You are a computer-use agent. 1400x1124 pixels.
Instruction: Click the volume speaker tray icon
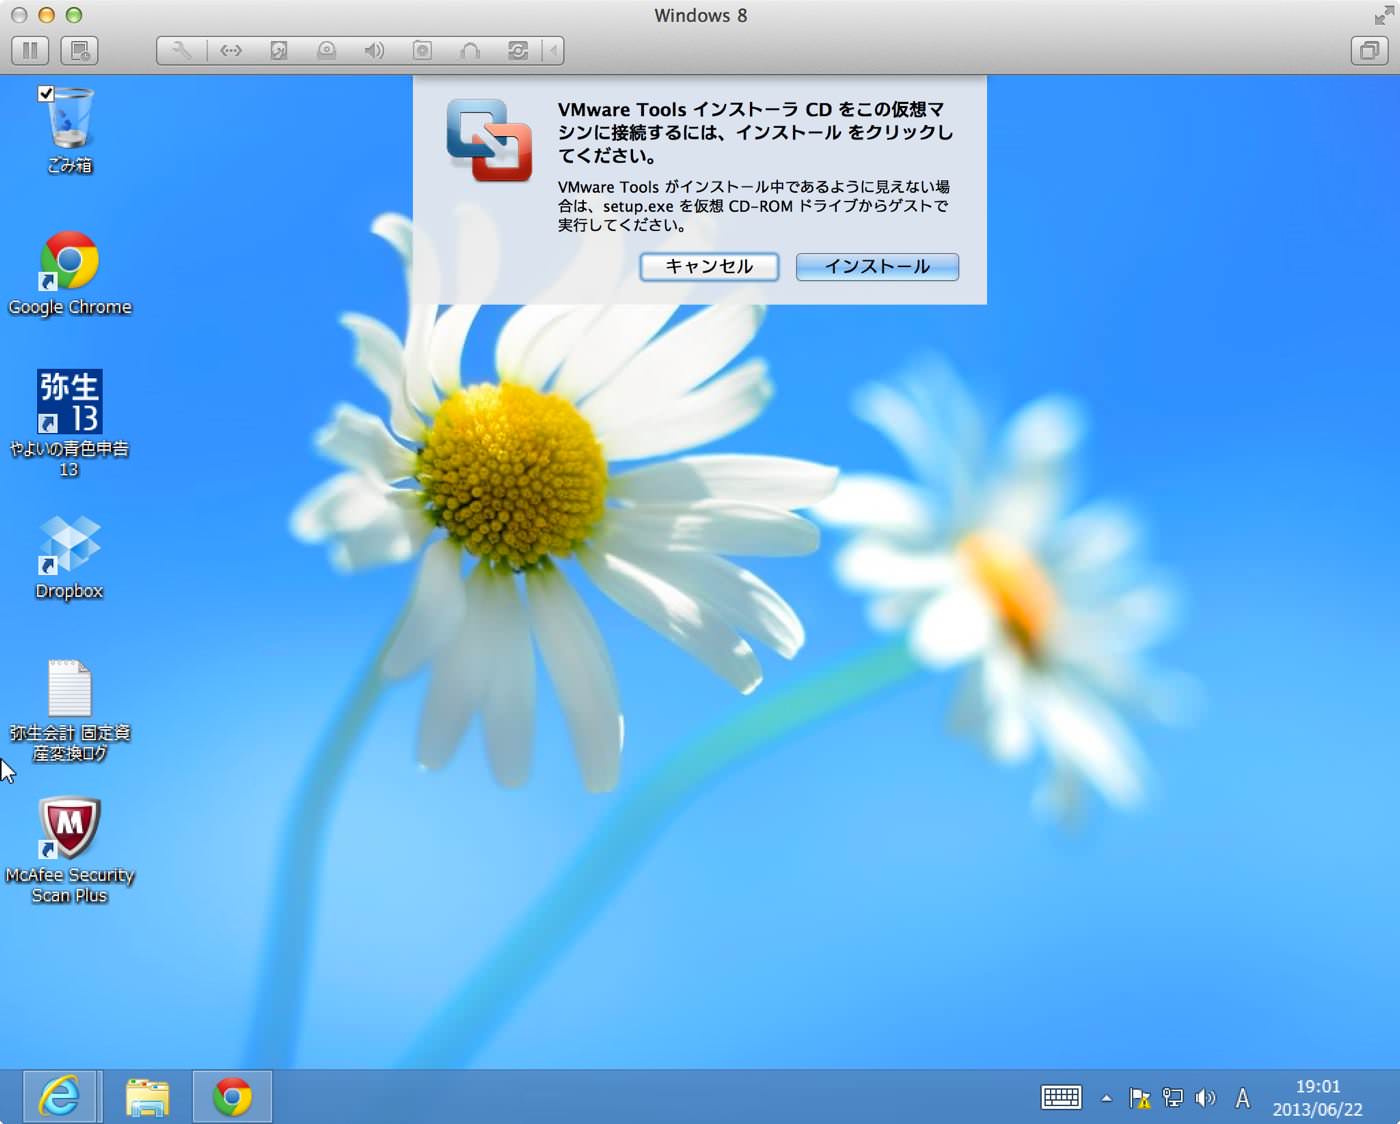pos(1205,1098)
